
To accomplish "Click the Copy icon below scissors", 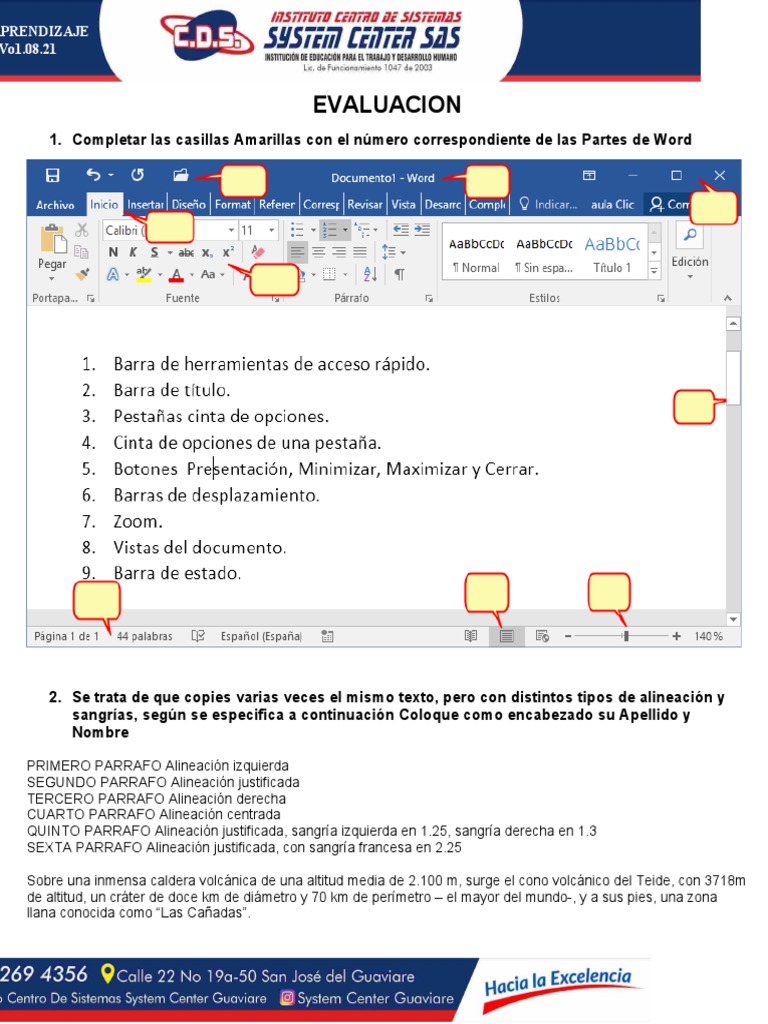I will tap(82, 251).
